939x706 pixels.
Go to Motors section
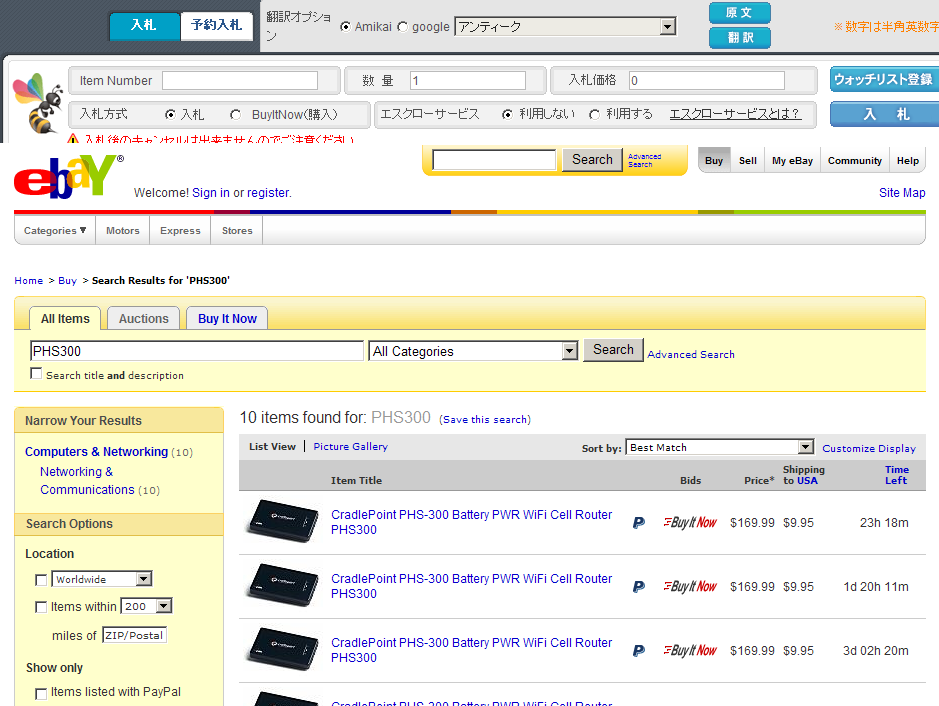point(123,231)
